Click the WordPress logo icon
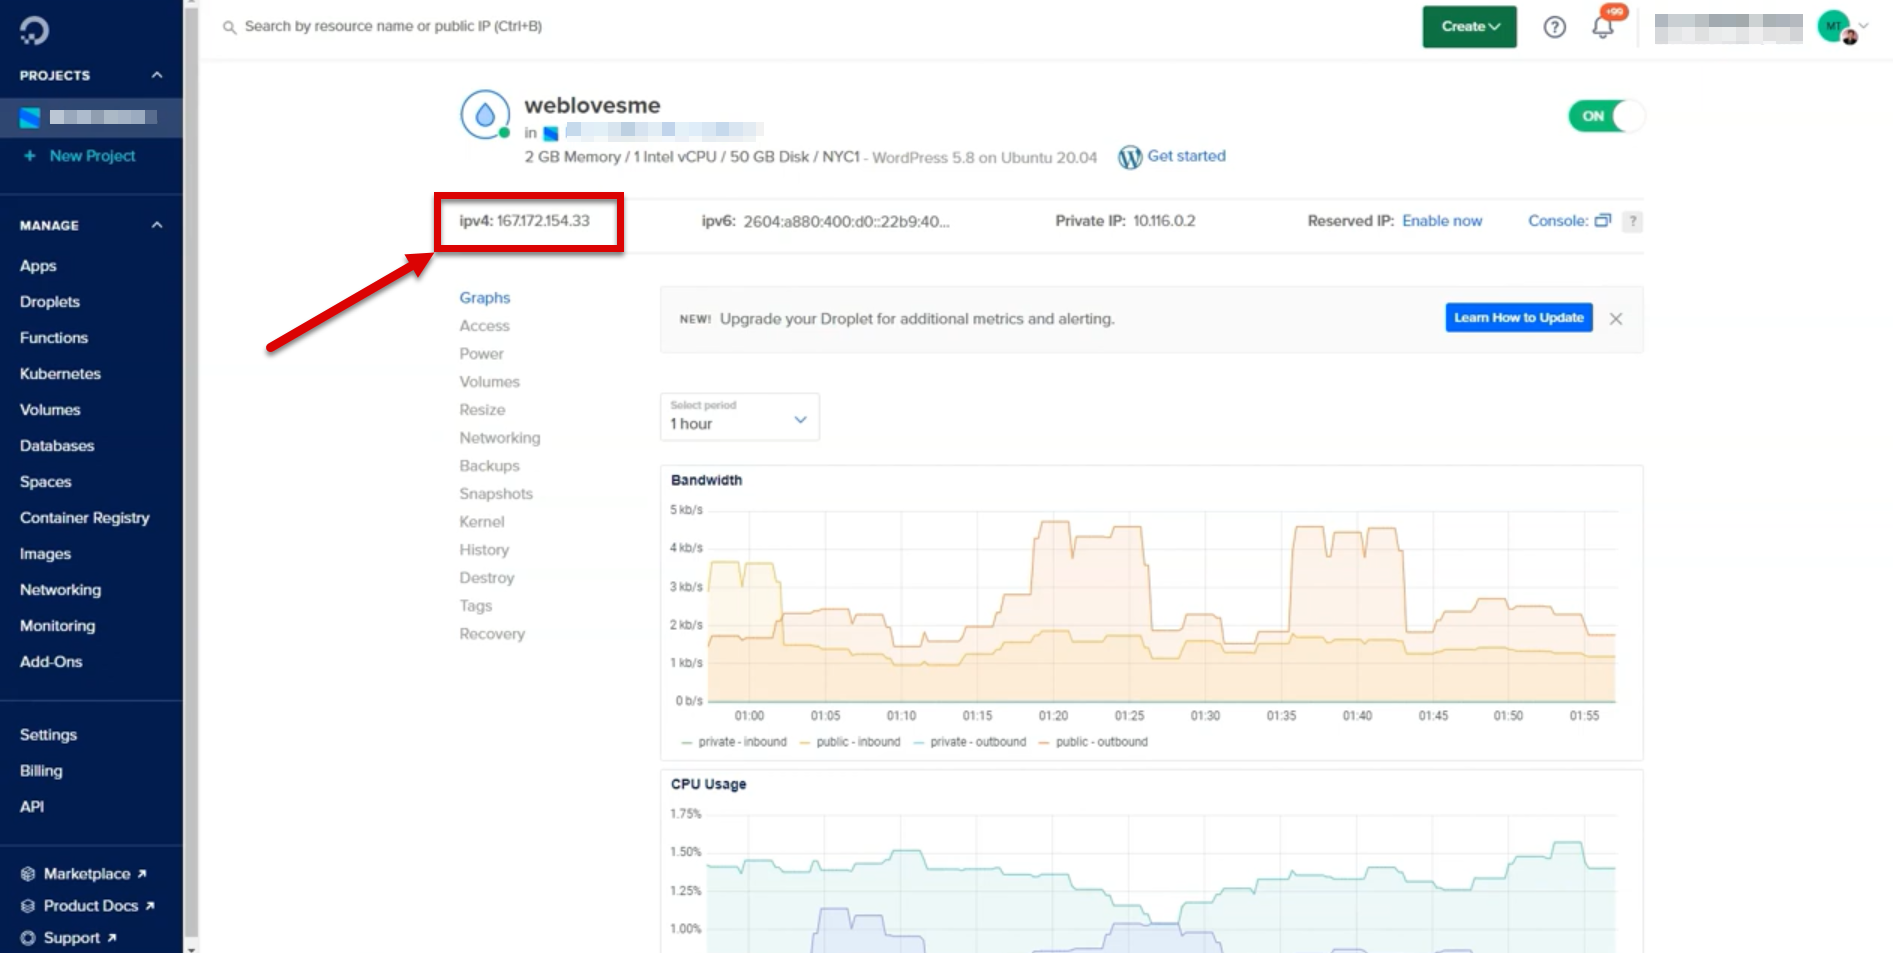Image resolution: width=1893 pixels, height=953 pixels. [x=1129, y=157]
